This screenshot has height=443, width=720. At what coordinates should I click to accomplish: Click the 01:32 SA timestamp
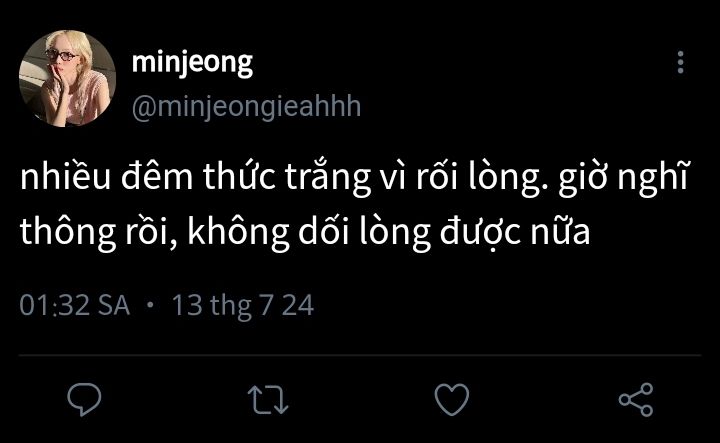76,305
